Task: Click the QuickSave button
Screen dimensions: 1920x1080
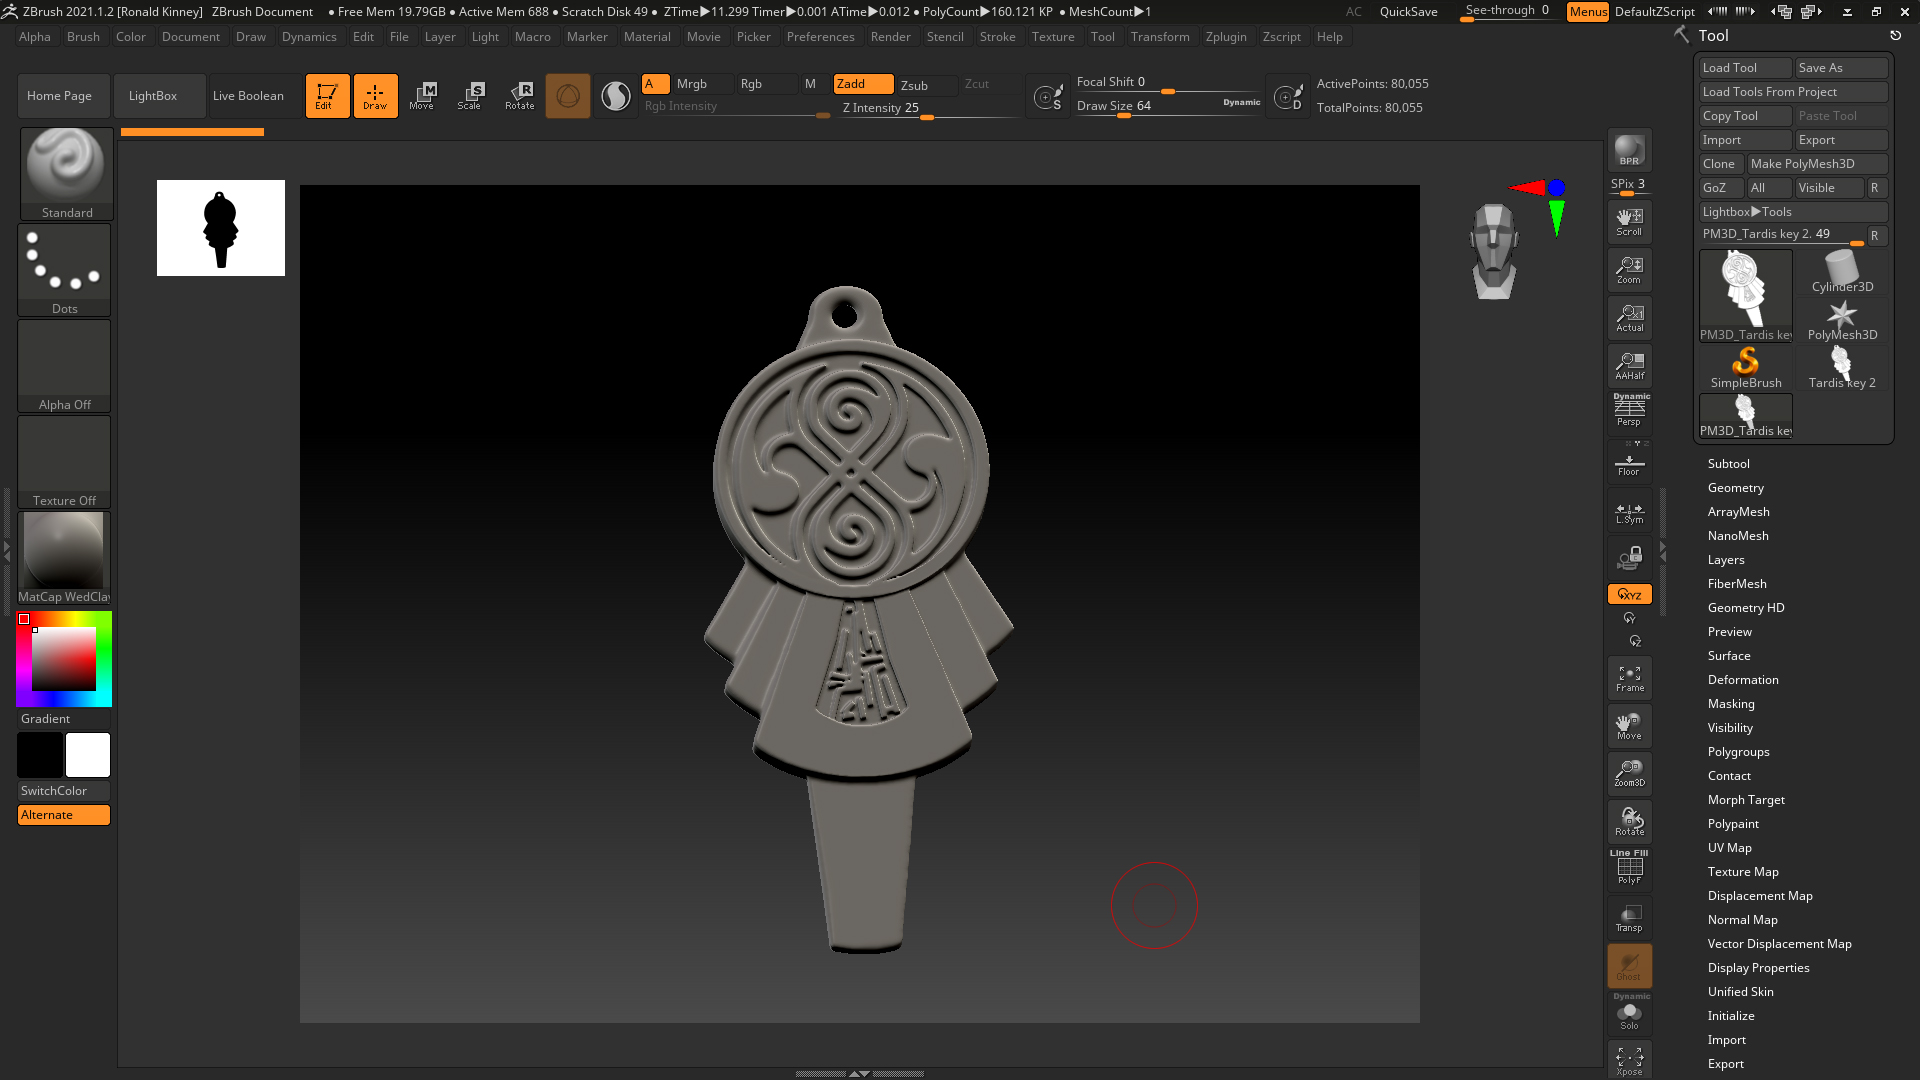Action: [x=1408, y=12]
